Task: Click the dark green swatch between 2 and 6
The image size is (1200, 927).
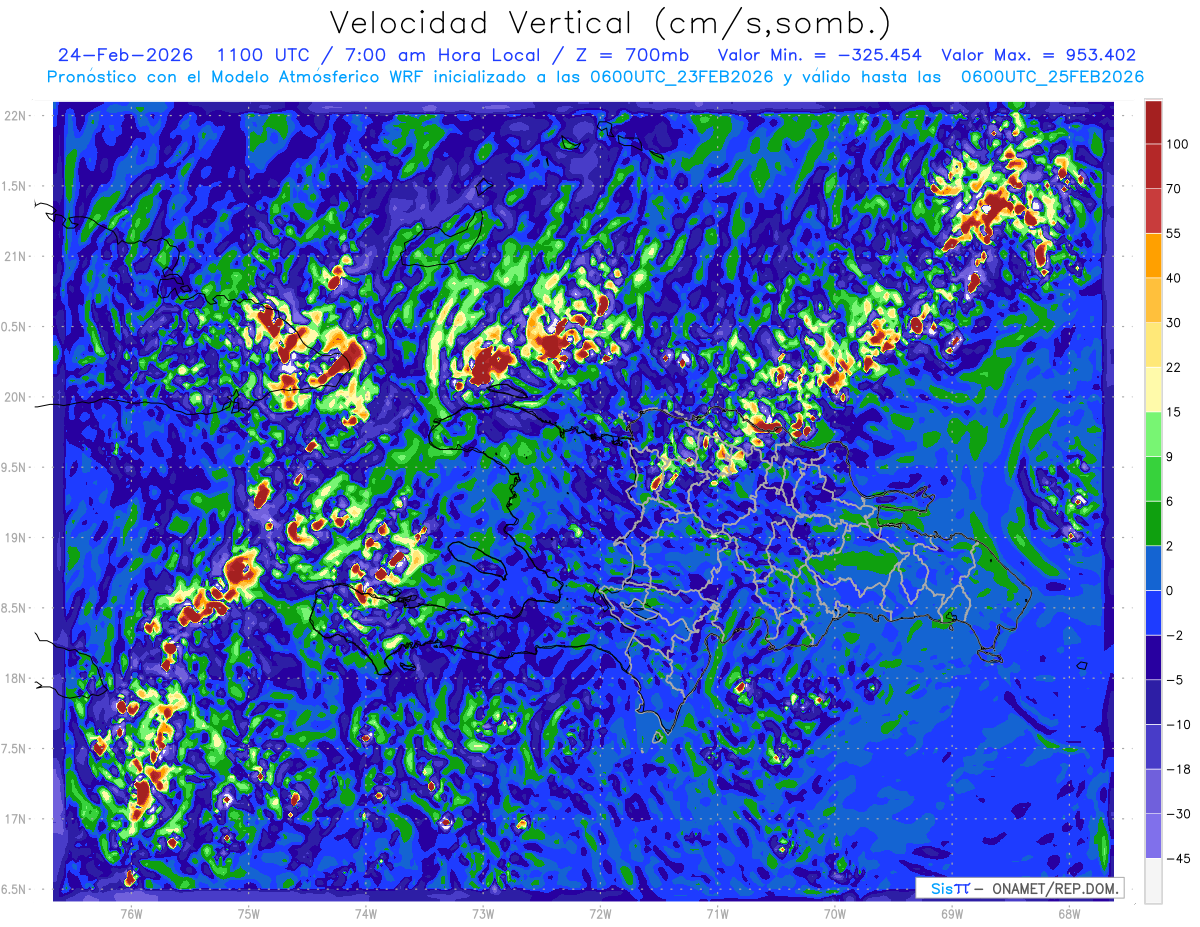Action: (x=1153, y=524)
